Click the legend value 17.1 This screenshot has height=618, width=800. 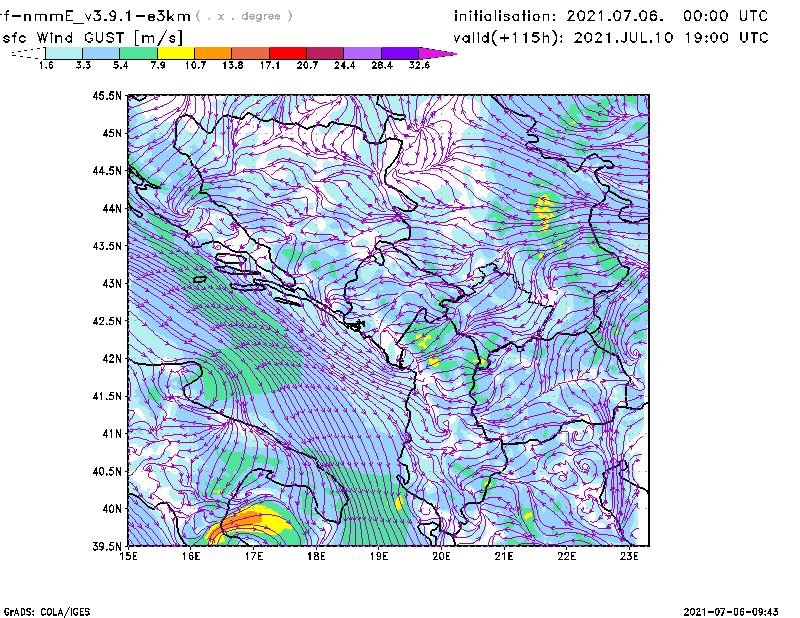tap(270, 65)
